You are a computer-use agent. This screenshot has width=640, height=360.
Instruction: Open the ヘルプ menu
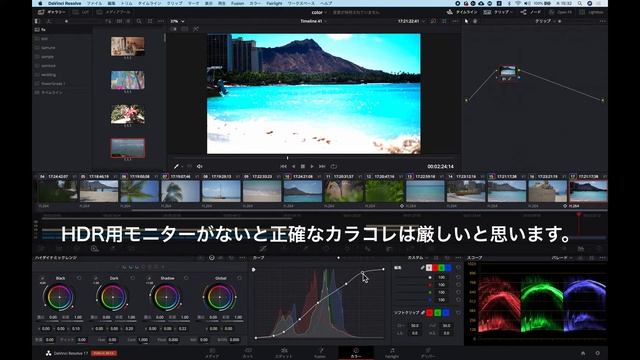point(326,3)
